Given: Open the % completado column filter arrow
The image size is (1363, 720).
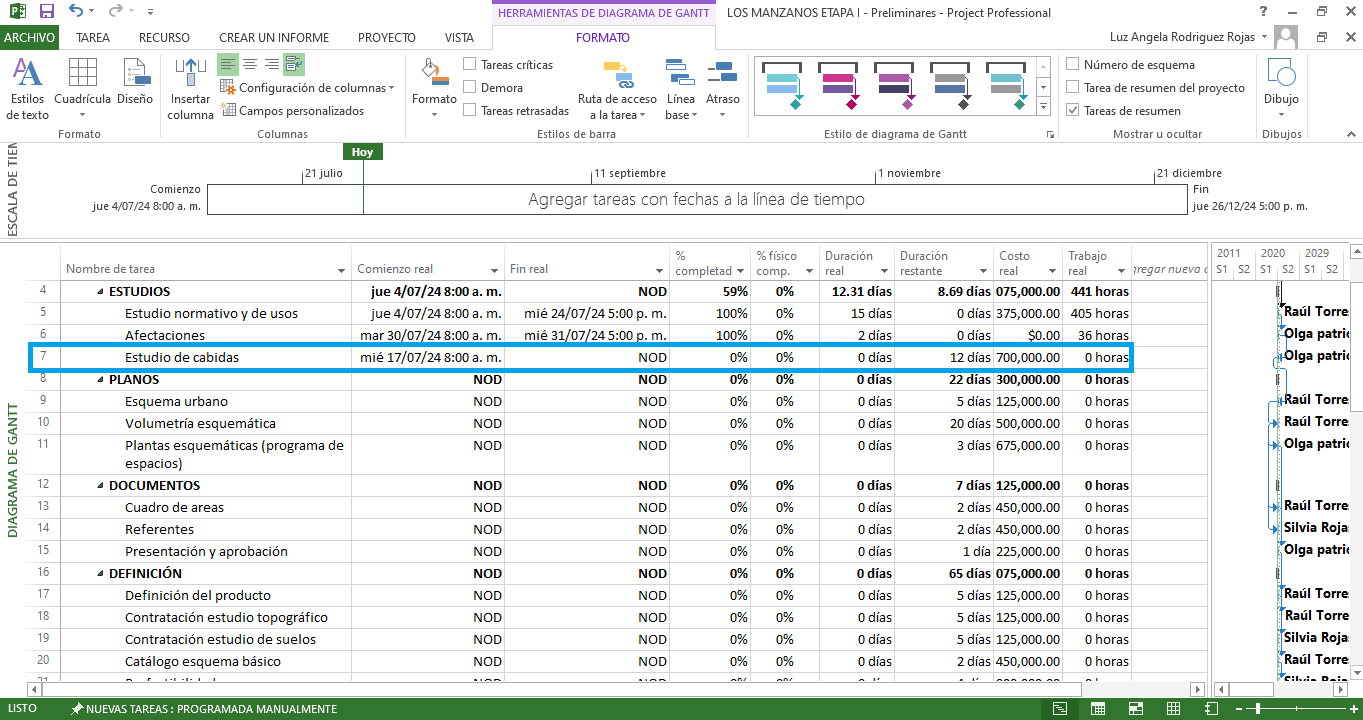Looking at the screenshot, I should point(740,271).
